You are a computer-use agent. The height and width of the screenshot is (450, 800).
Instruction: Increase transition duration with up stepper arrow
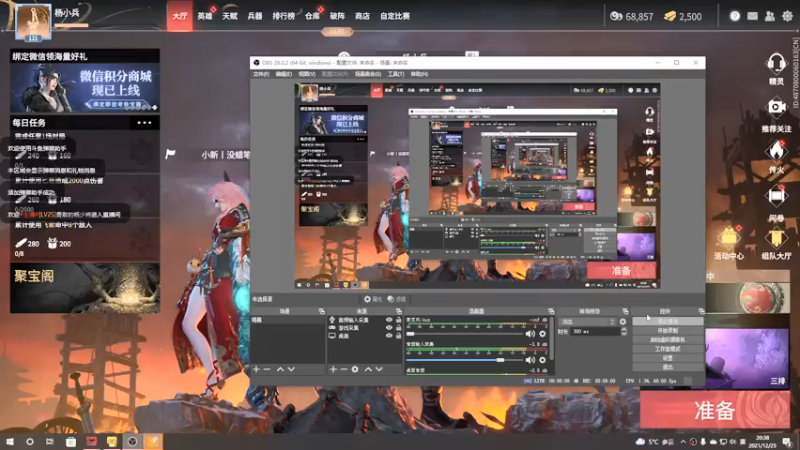(624, 330)
